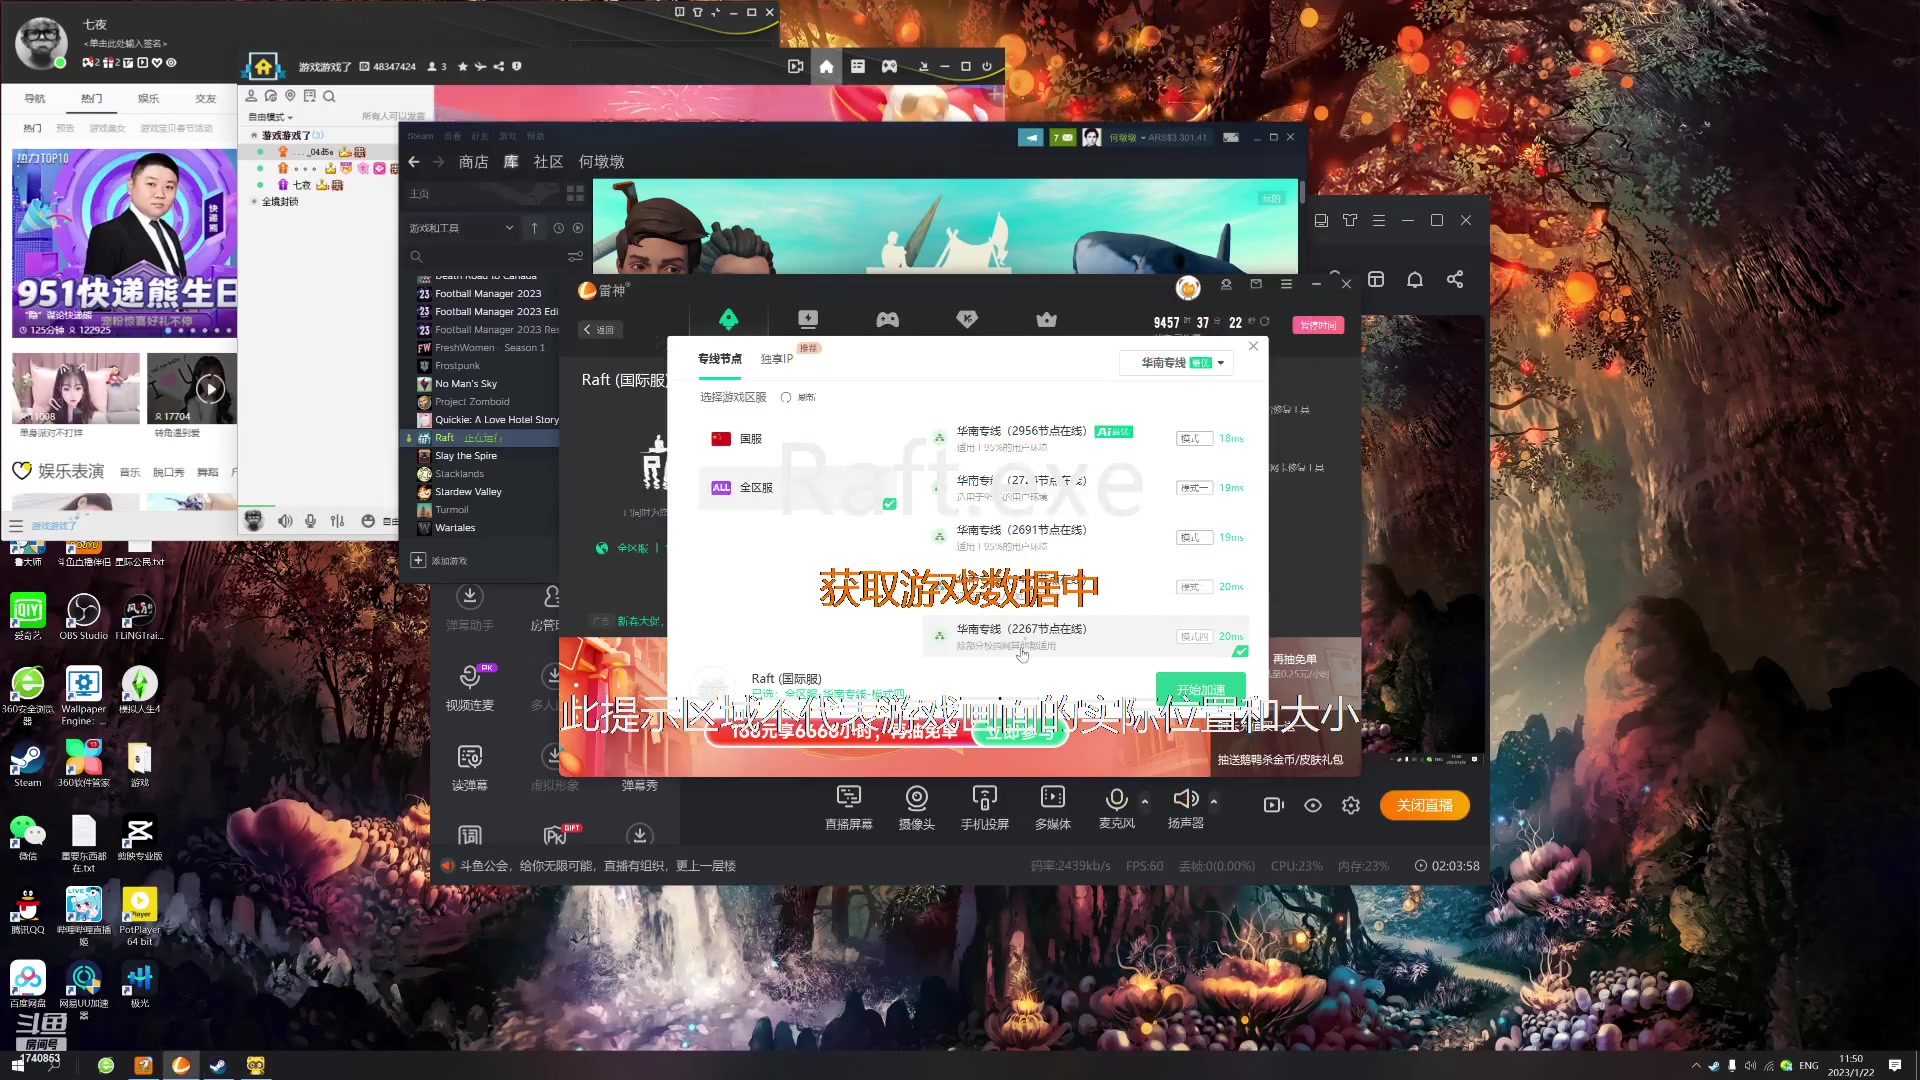The image size is (1920, 1080).
Task: Expand 全境封锁 channel tree node
Action: click(254, 202)
